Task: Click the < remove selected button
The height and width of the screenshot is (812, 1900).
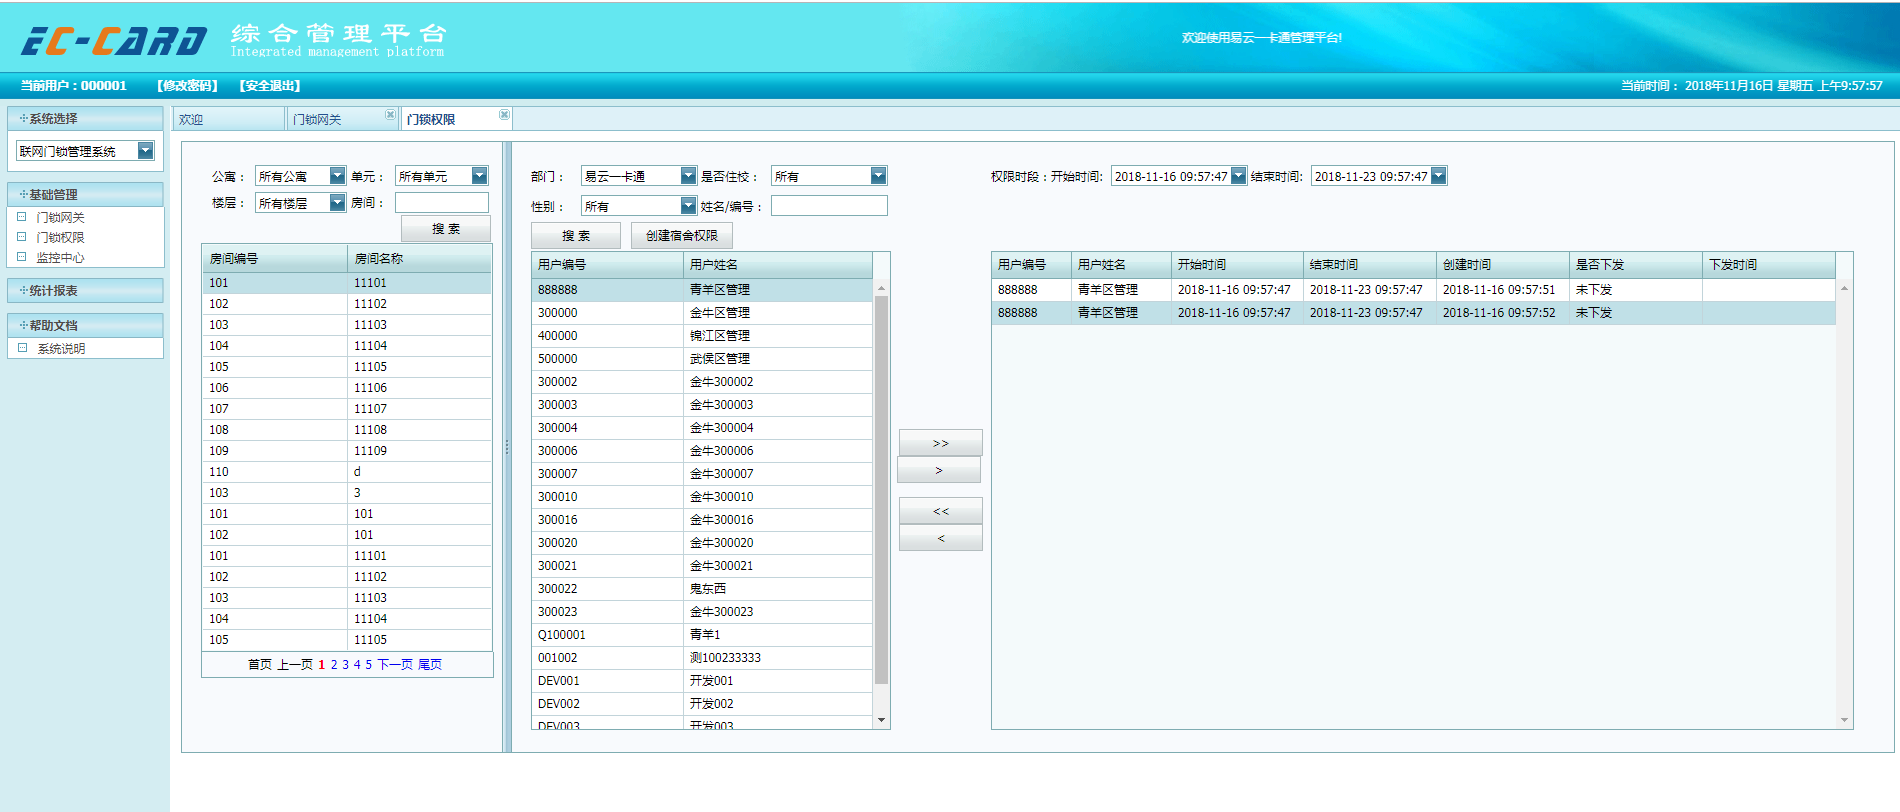Action: click(x=940, y=538)
